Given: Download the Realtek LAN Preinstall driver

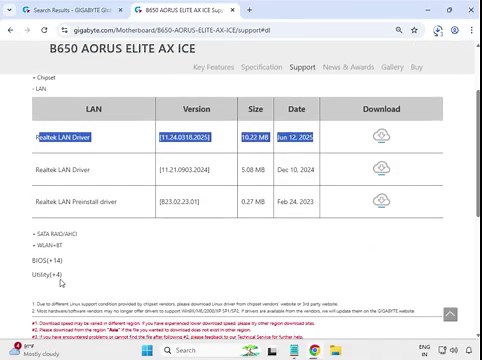Looking at the screenshot, I should tap(381, 201).
